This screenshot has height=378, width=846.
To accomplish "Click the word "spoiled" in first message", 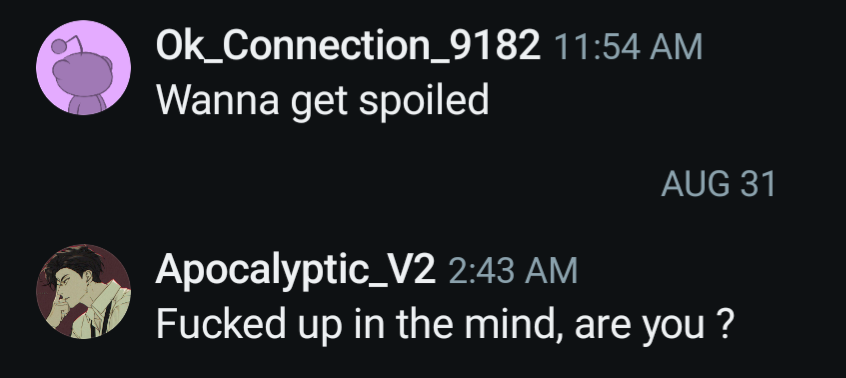I will coord(424,101).
